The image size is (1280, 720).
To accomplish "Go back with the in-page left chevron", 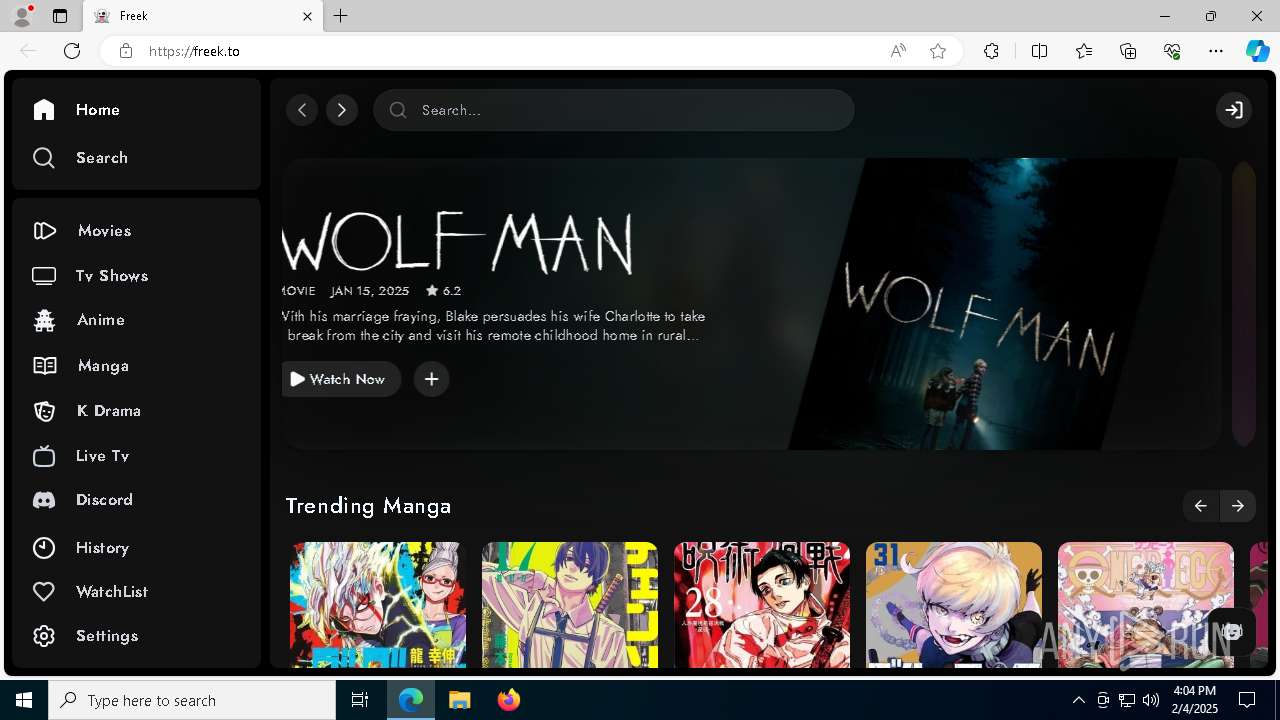I will point(302,110).
